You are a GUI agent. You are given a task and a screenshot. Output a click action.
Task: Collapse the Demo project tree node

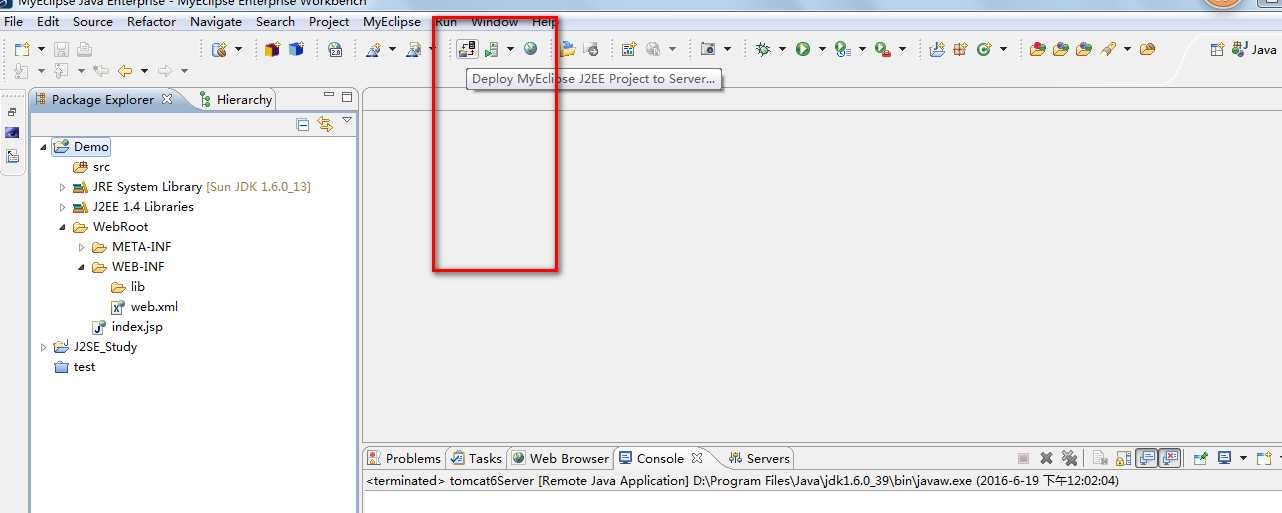[43, 147]
